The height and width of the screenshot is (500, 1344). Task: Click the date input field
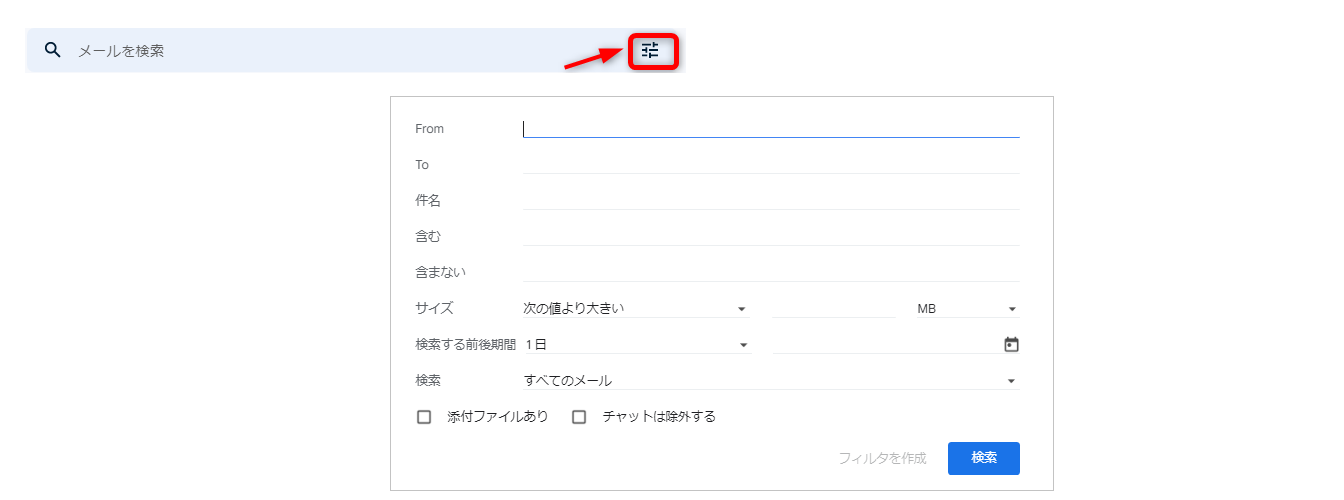pyautogui.click(x=883, y=345)
